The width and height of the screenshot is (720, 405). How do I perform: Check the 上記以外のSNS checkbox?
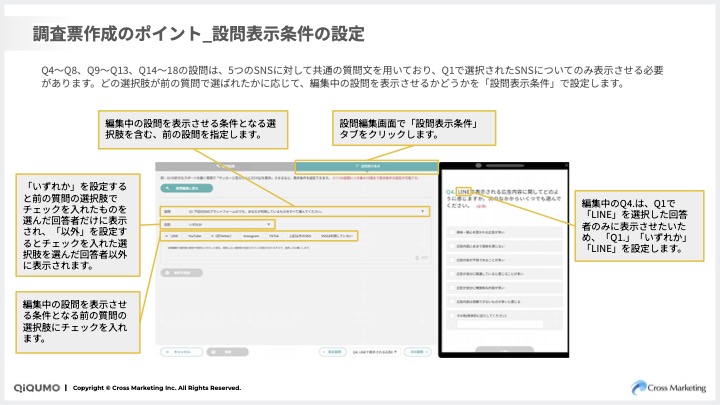(286, 236)
